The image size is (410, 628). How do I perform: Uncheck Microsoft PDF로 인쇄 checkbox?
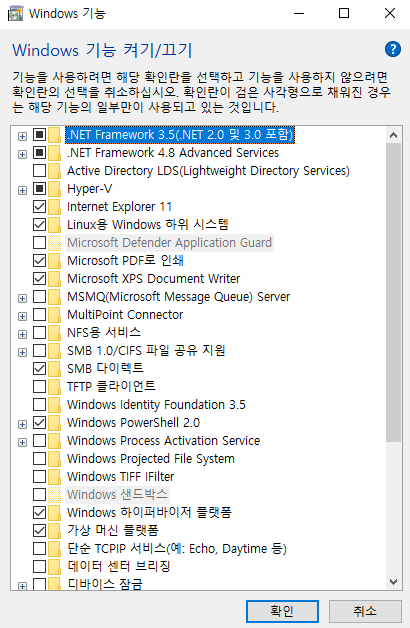(x=39, y=261)
